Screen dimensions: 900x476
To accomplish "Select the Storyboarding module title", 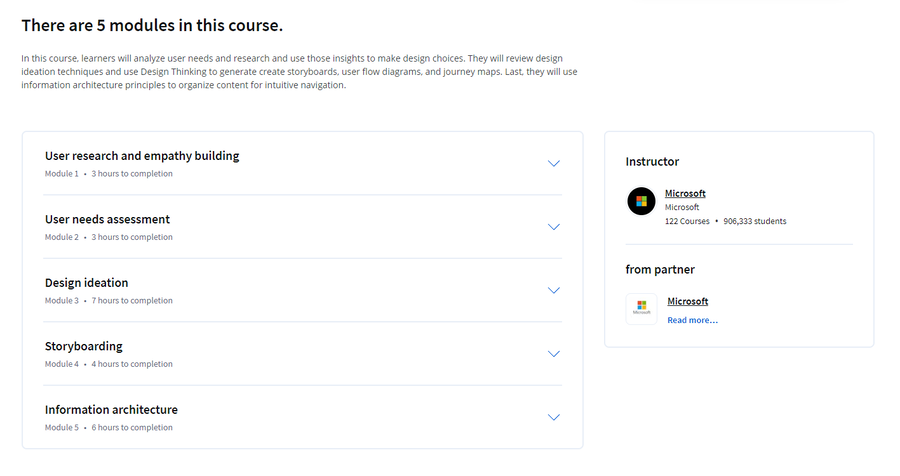I will pos(84,346).
